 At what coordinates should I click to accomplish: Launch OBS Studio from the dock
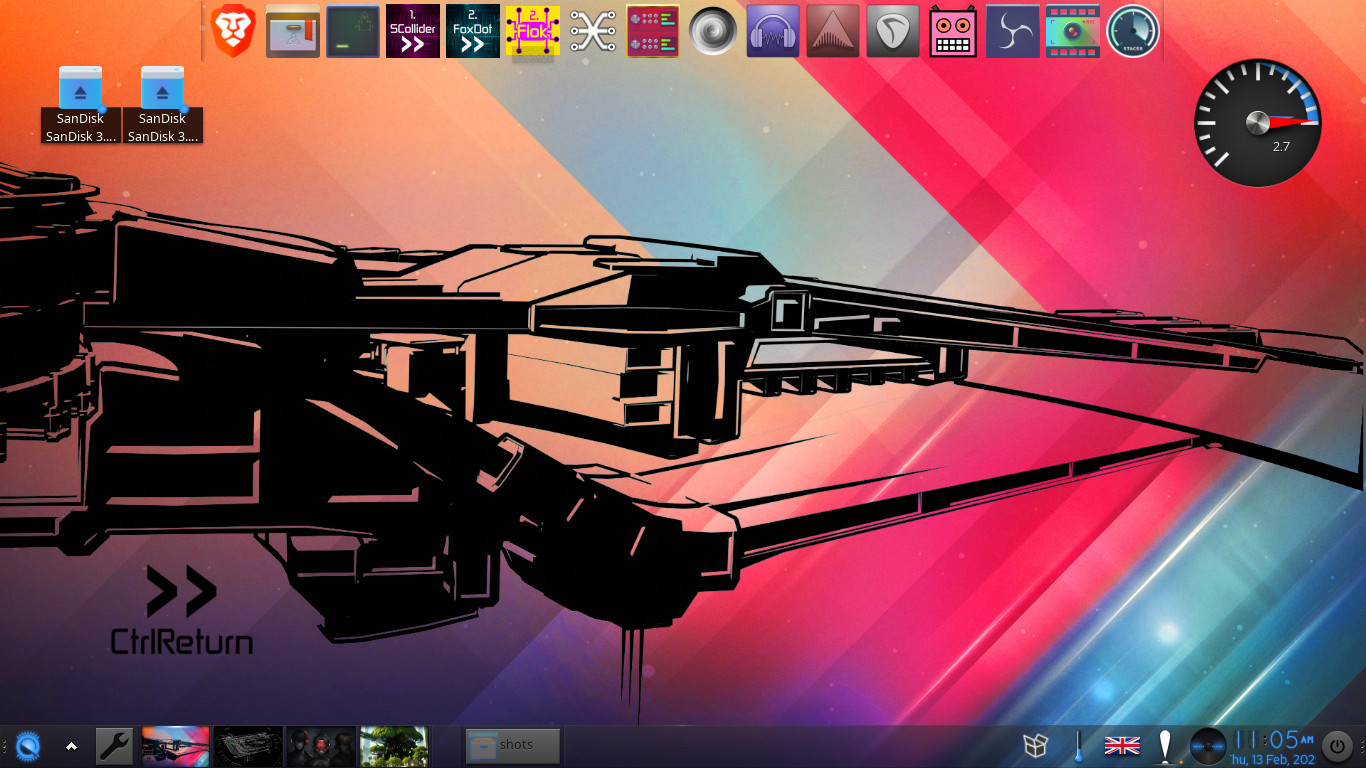1013,31
